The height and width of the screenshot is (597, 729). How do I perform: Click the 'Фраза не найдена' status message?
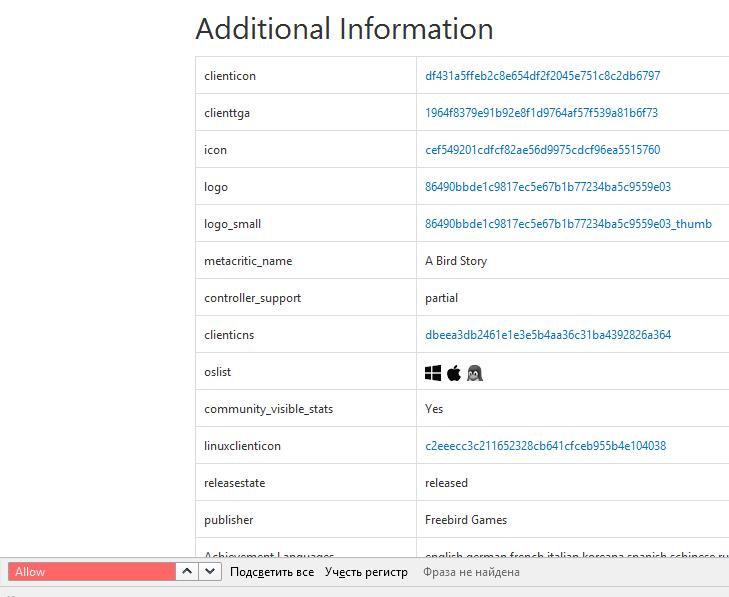coord(471,572)
